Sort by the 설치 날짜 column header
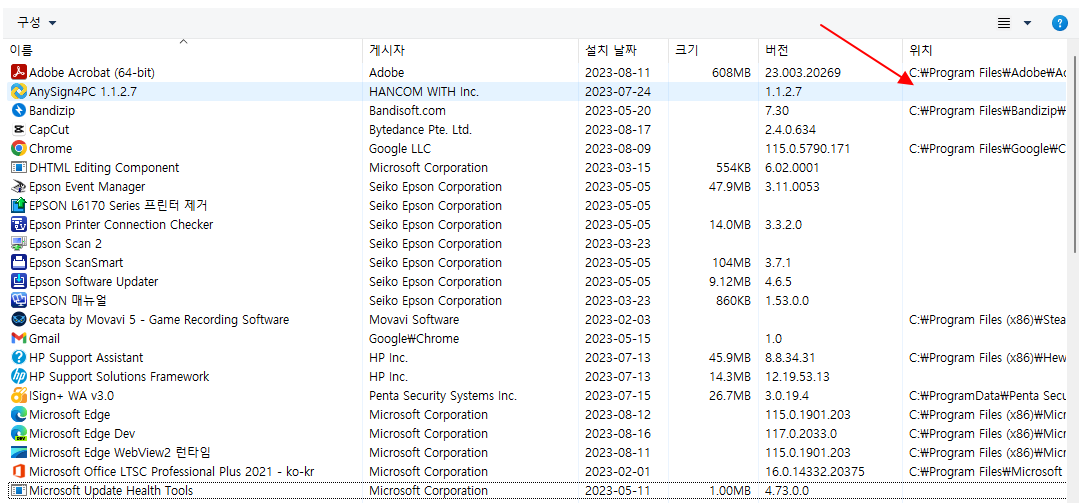 point(623,50)
